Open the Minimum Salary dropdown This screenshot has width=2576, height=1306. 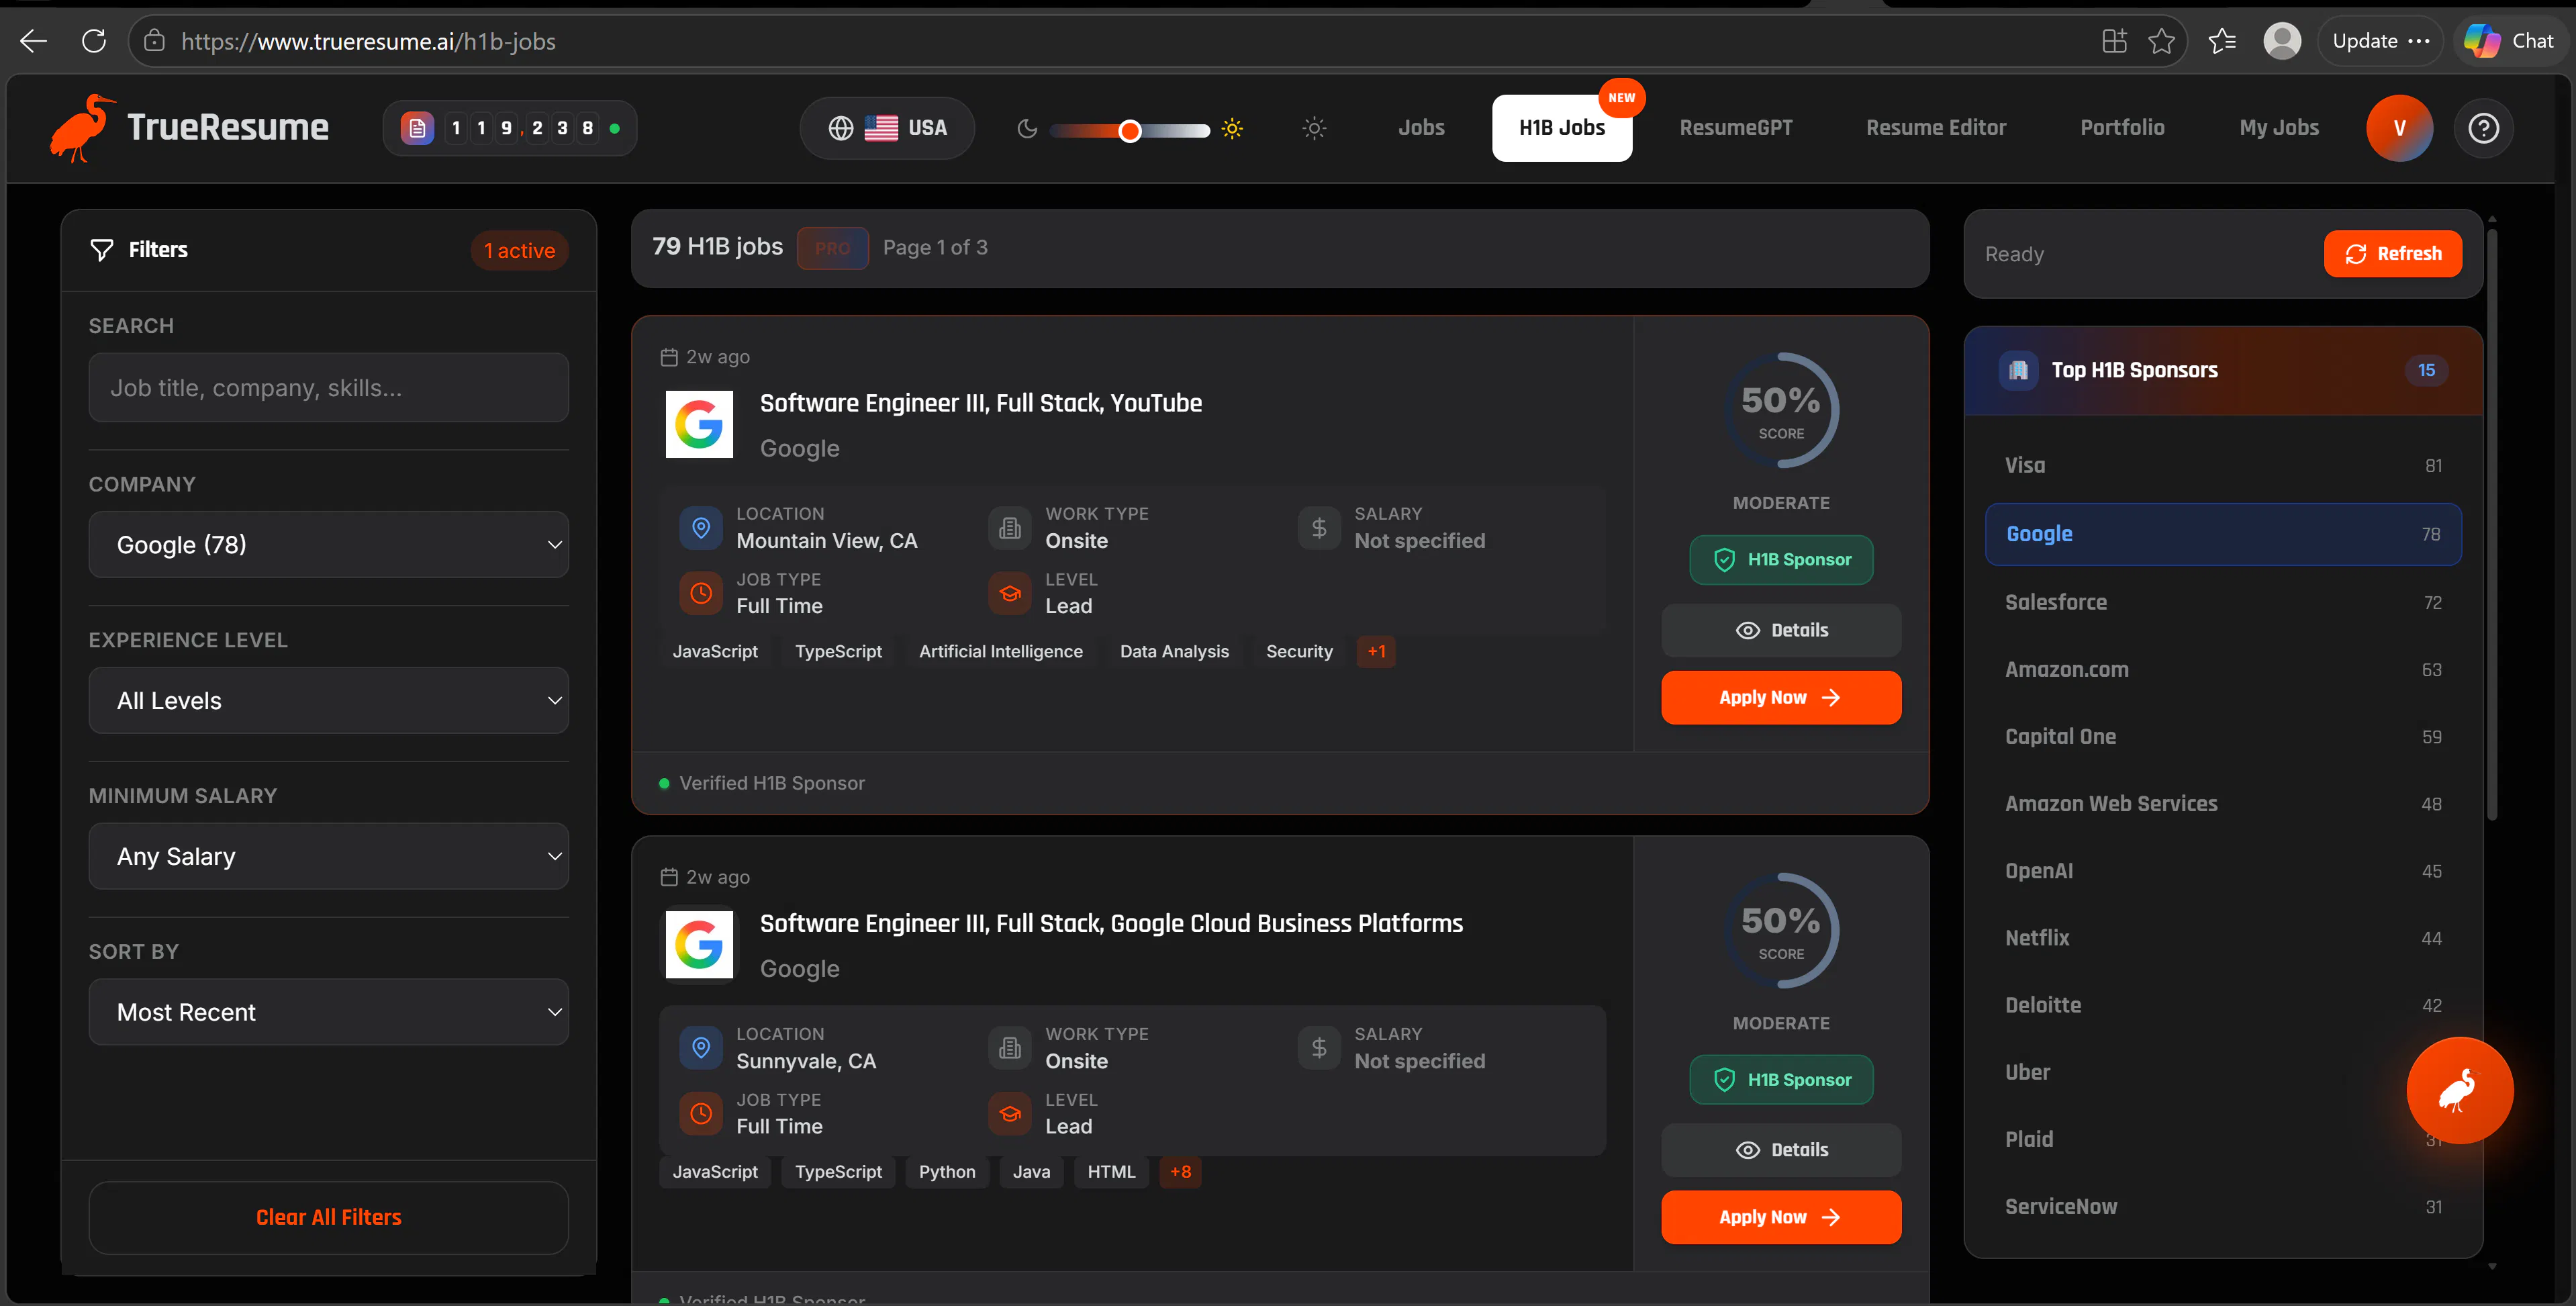[329, 857]
